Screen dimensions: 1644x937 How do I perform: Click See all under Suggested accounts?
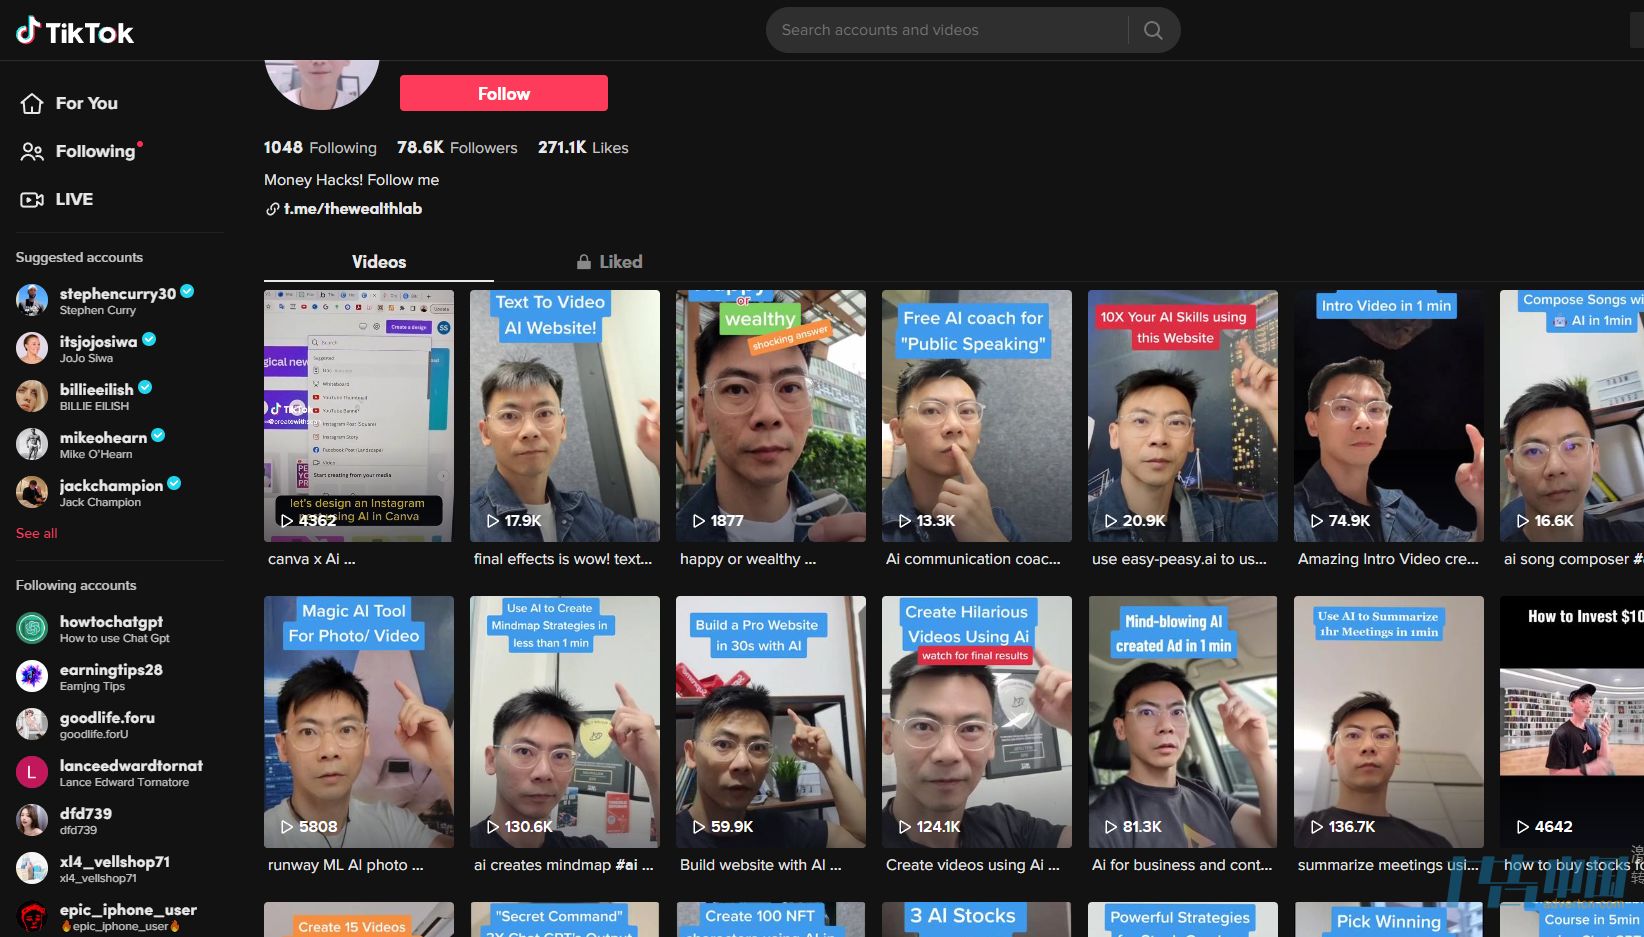click(36, 533)
